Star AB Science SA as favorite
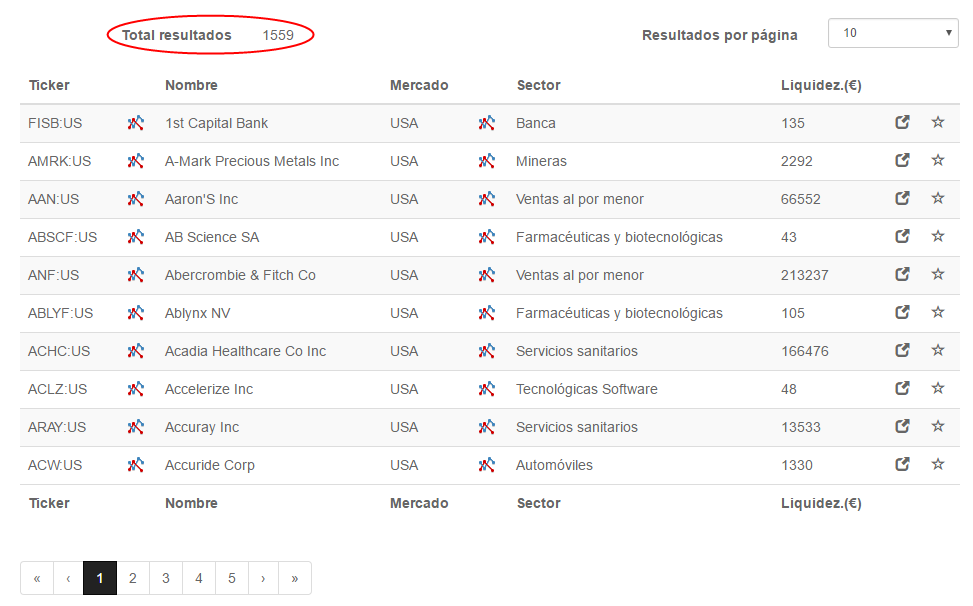Screen dimensions: 973x606 click(938, 236)
